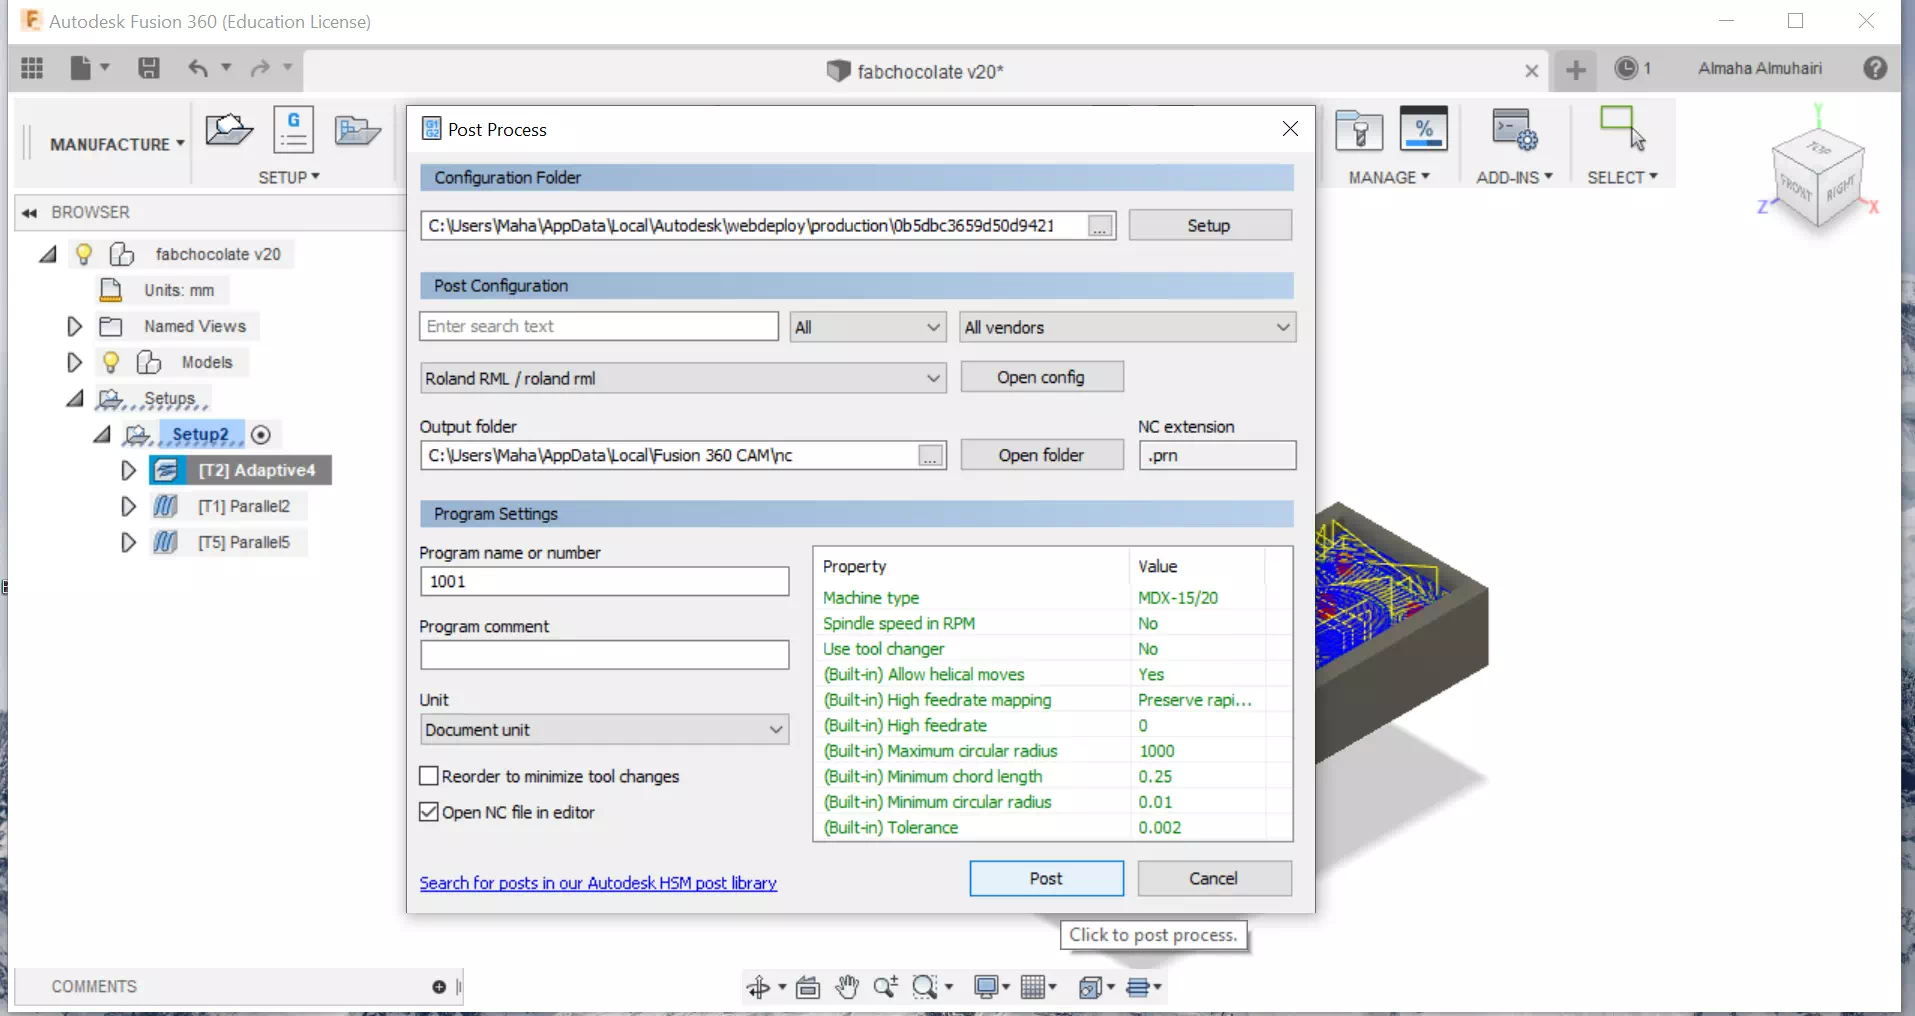Uncheck Open NC file in editor
1915x1016 pixels.
tap(429, 812)
